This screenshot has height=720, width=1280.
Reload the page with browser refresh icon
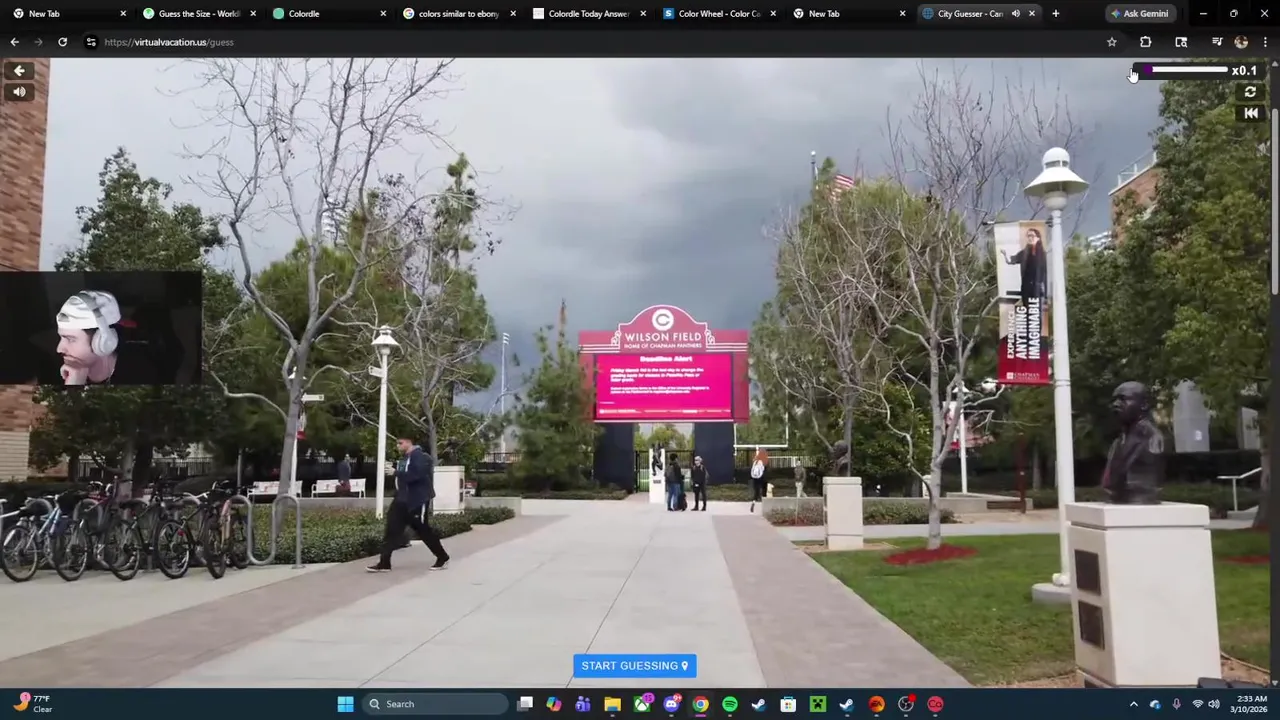pos(62,42)
